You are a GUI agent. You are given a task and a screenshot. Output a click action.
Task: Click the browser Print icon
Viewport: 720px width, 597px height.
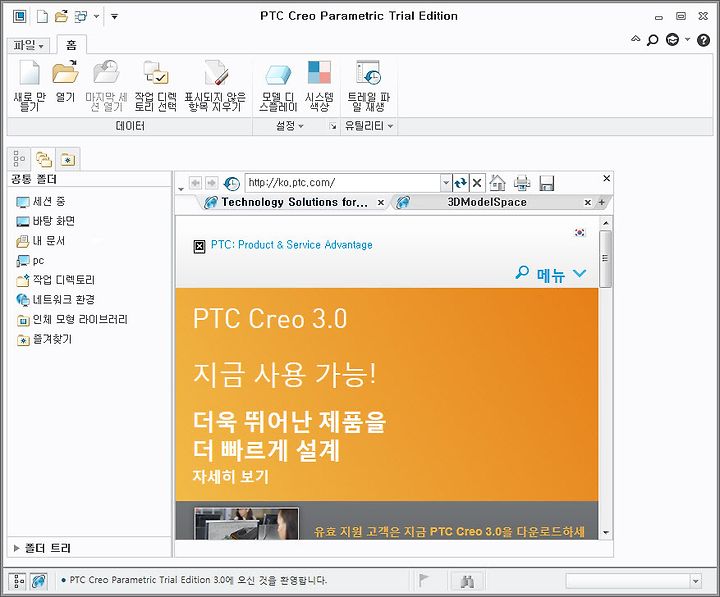[522, 183]
